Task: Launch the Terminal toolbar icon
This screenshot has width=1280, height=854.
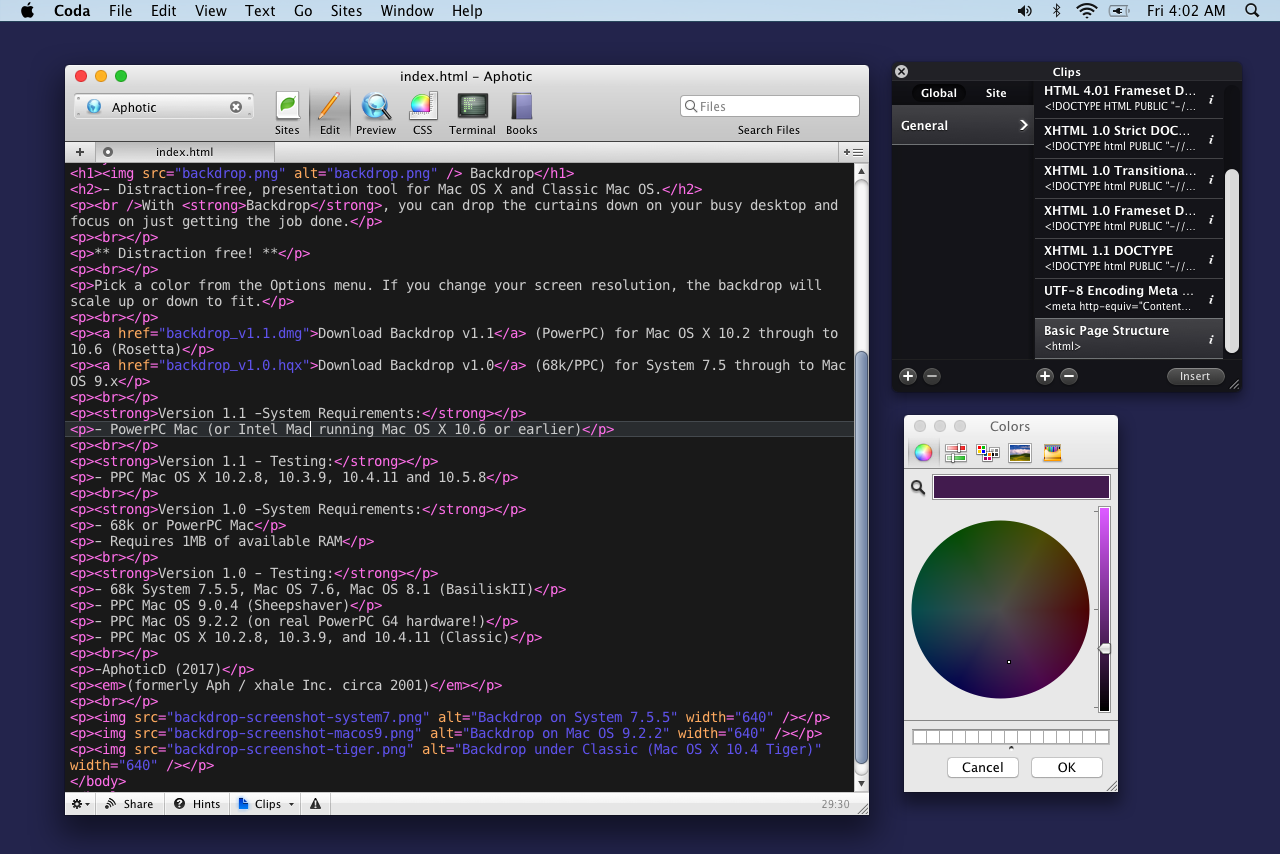Action: point(472,108)
